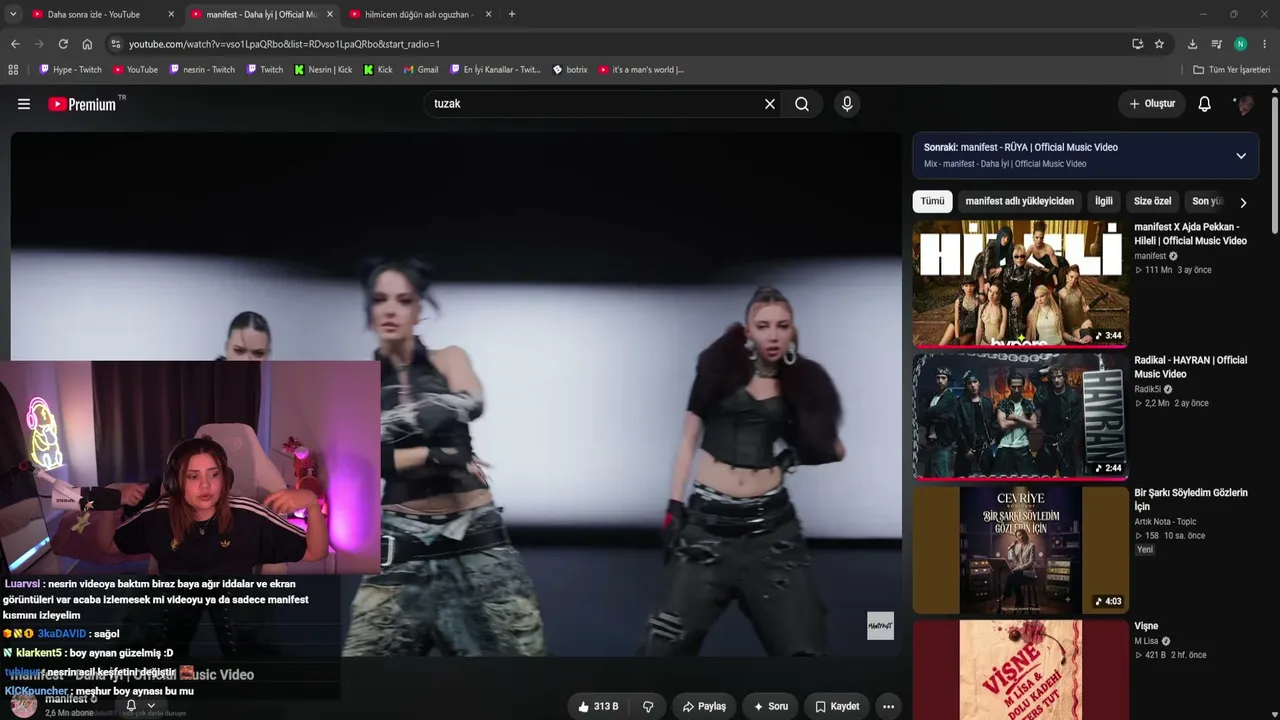Click the 'Oluştur' create button

(1152, 104)
